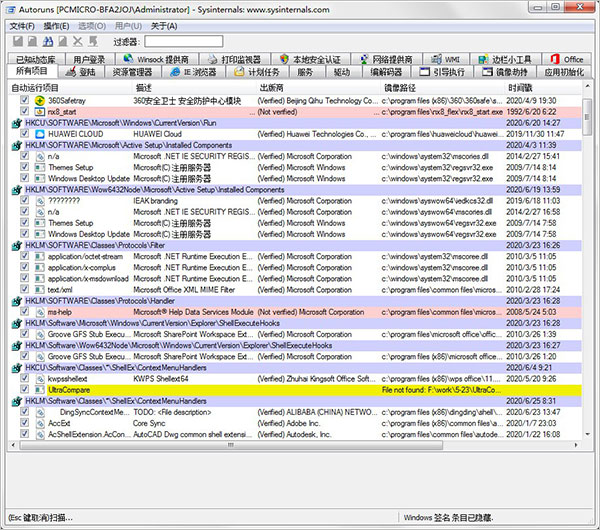The width and height of the screenshot is (600, 530).
Task: Click the vertical scrollbar down arrow
Action: (587, 434)
